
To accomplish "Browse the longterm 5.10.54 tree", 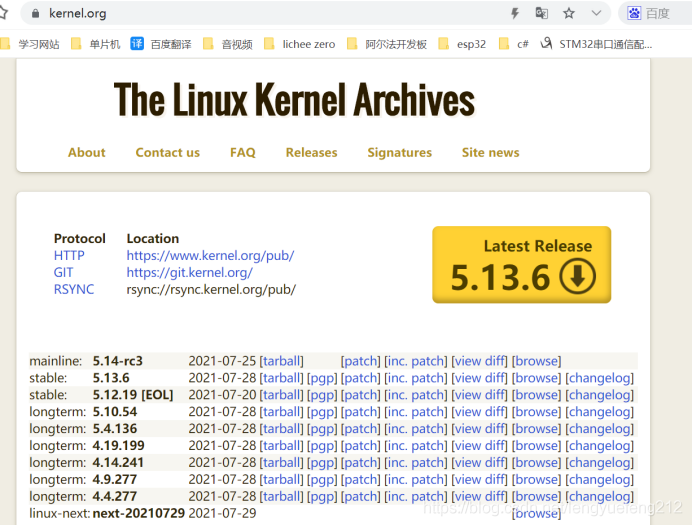I will pyautogui.click(x=537, y=412).
